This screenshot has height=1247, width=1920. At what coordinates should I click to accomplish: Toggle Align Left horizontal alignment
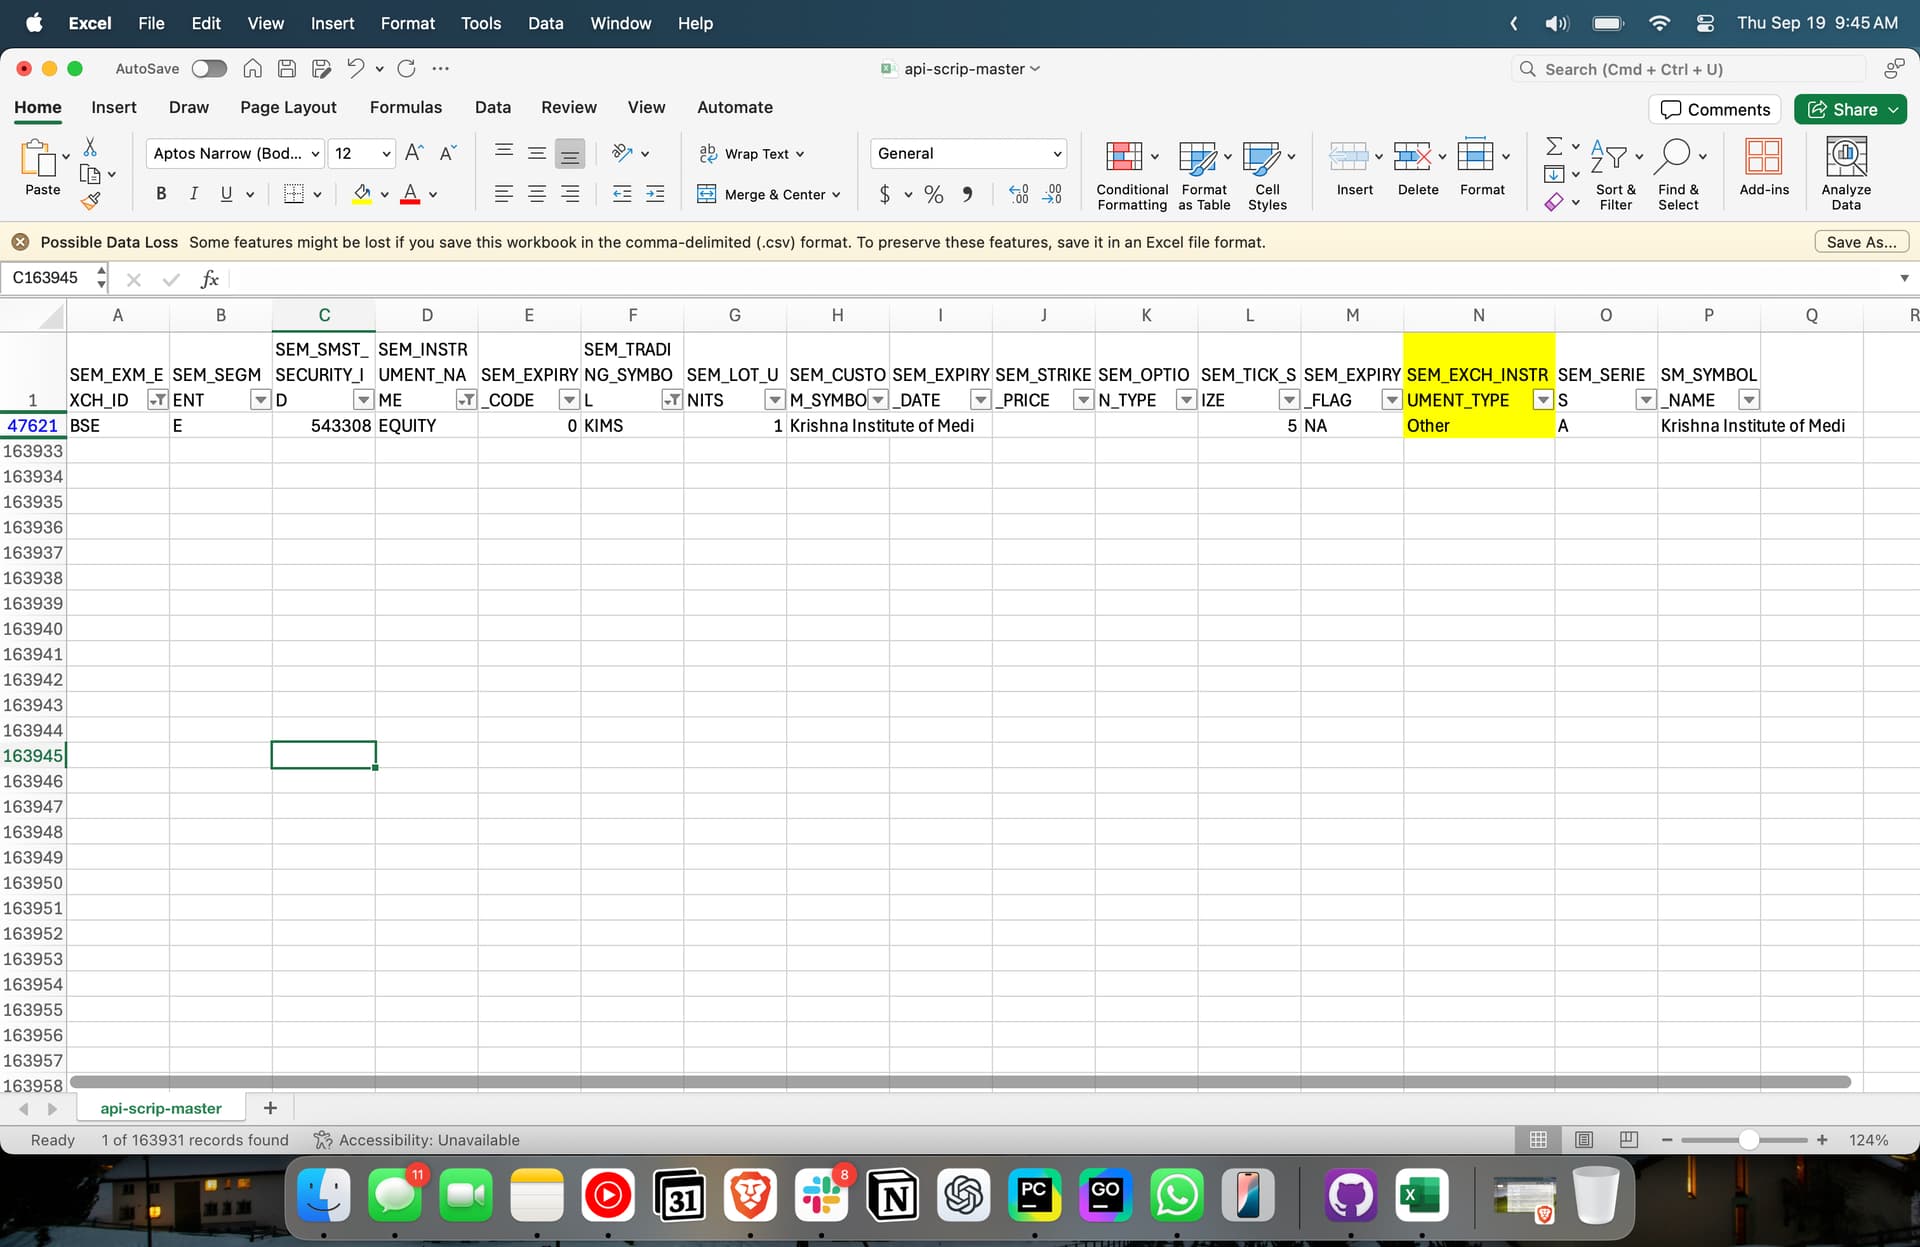tap(504, 194)
